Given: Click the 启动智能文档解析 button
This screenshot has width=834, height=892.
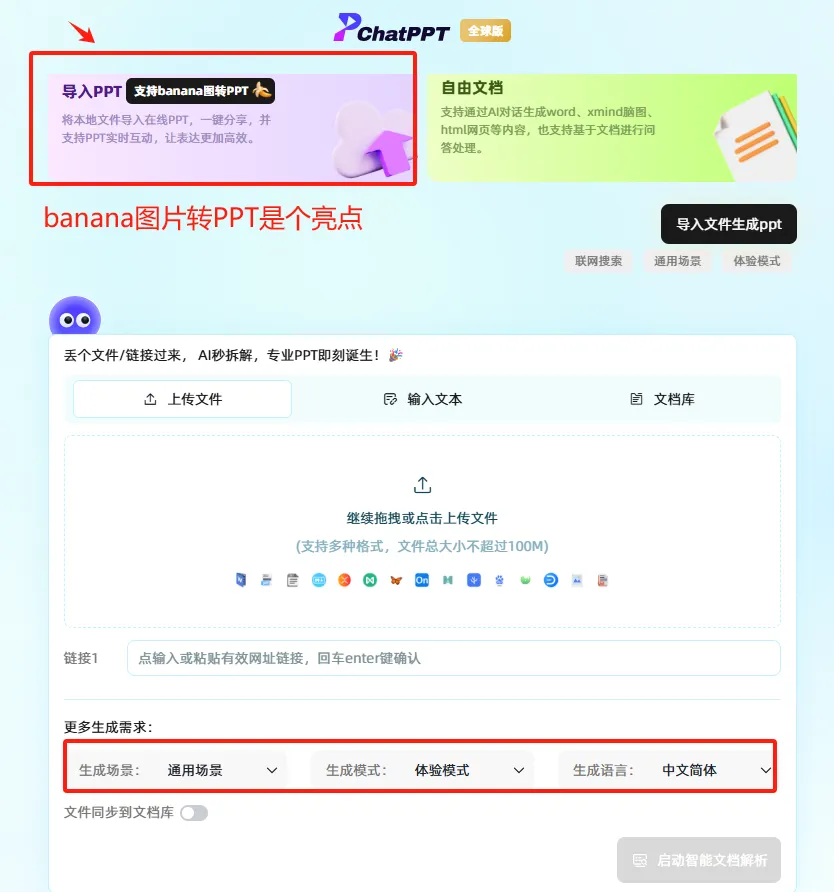Looking at the screenshot, I should (699, 860).
